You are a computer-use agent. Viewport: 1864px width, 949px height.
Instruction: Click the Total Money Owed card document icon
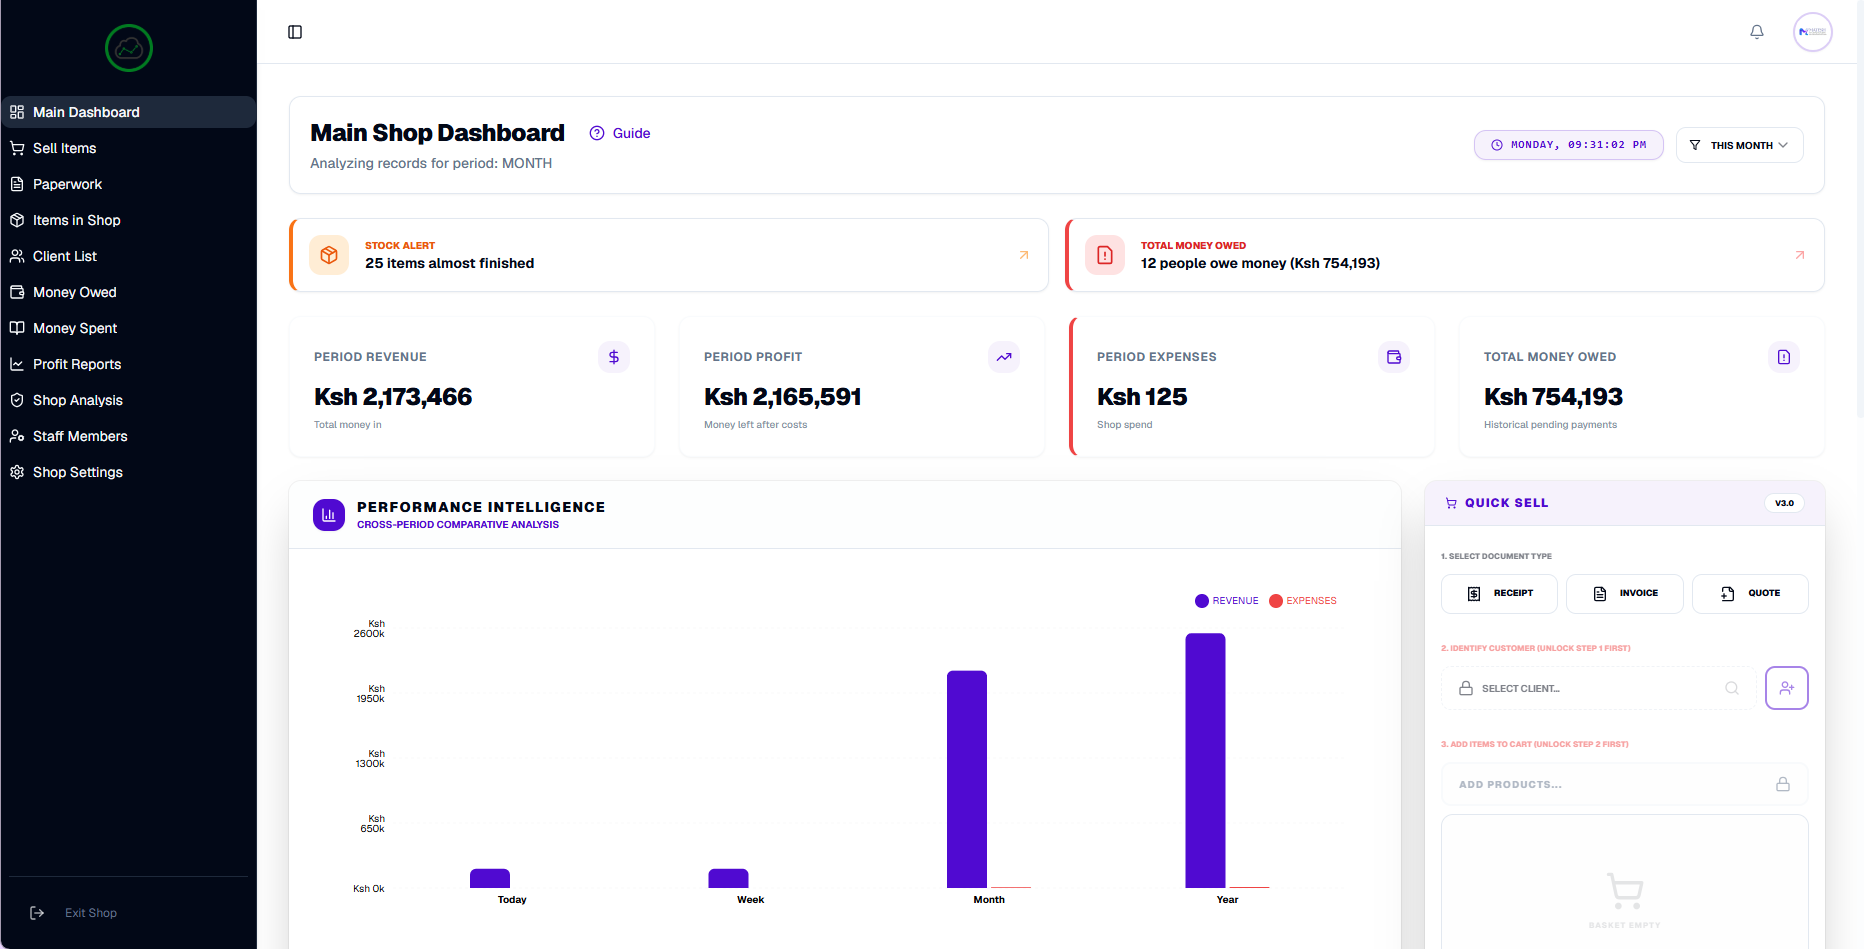1784,357
